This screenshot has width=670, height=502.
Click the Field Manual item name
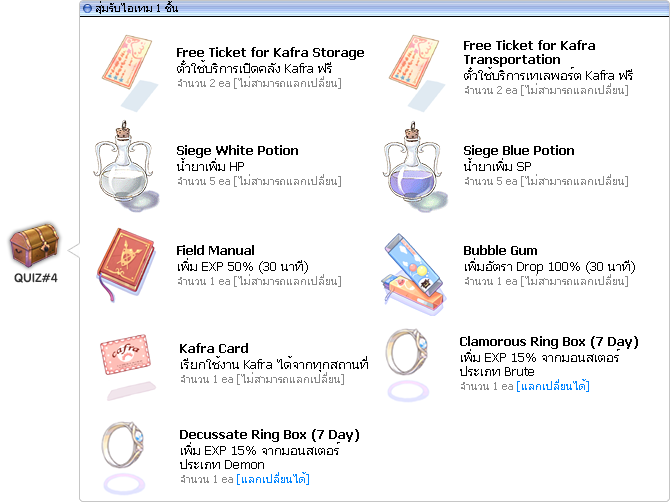point(215,251)
